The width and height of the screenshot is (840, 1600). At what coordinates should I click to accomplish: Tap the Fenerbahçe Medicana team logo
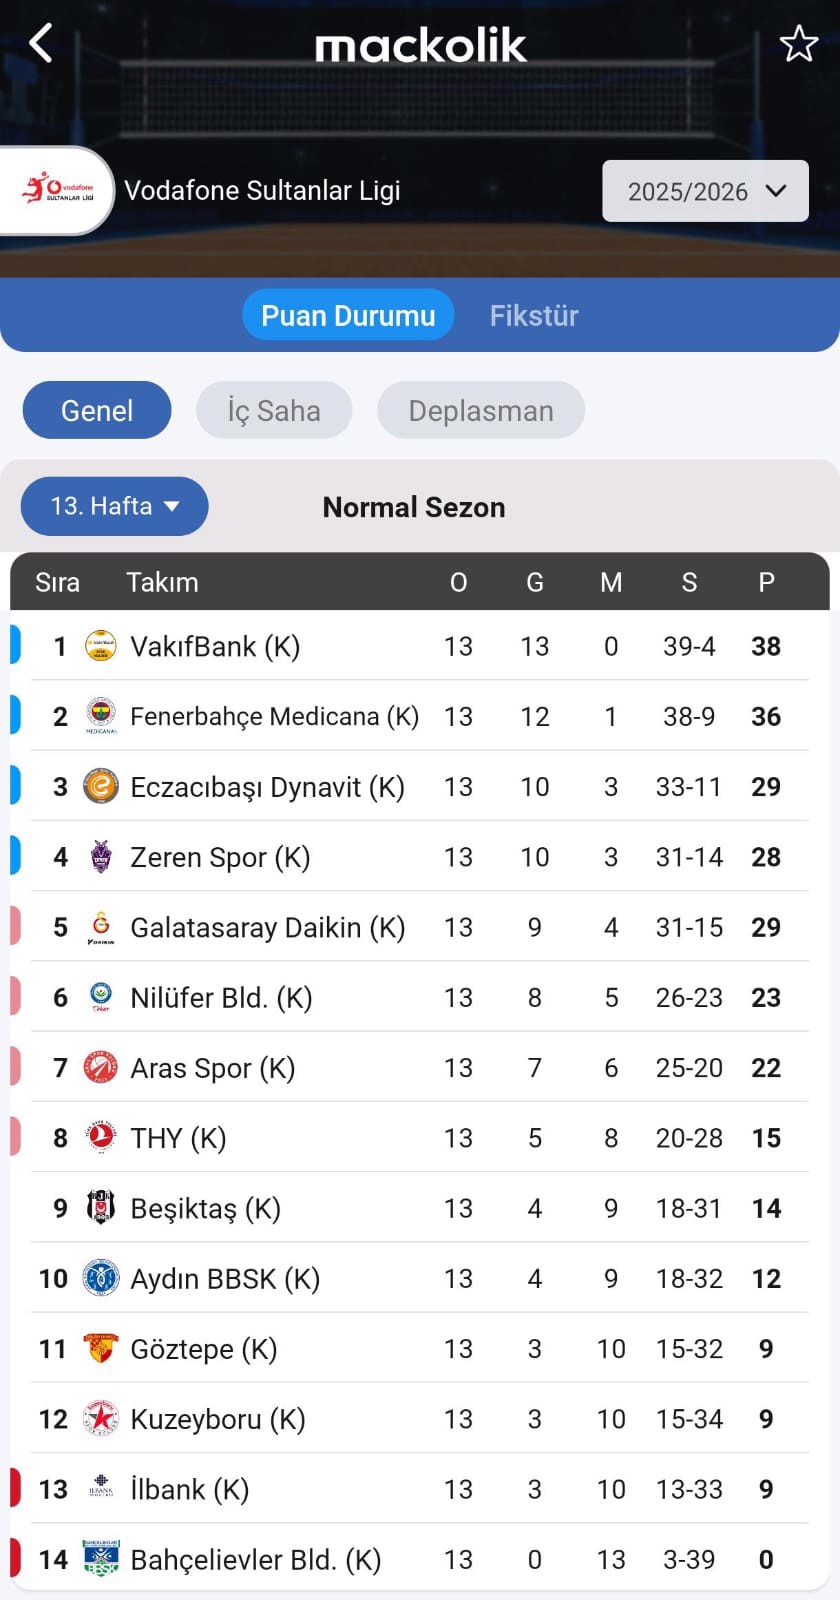[101, 716]
